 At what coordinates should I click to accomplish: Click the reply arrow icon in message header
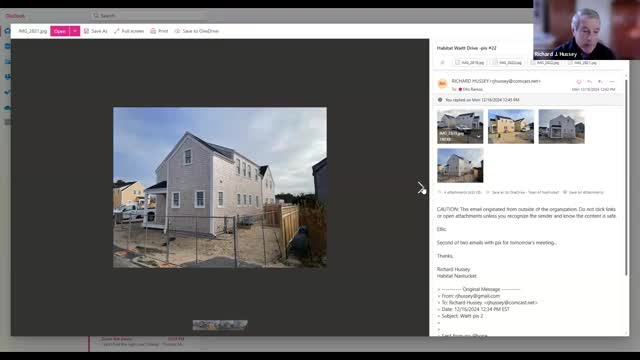coord(589,82)
